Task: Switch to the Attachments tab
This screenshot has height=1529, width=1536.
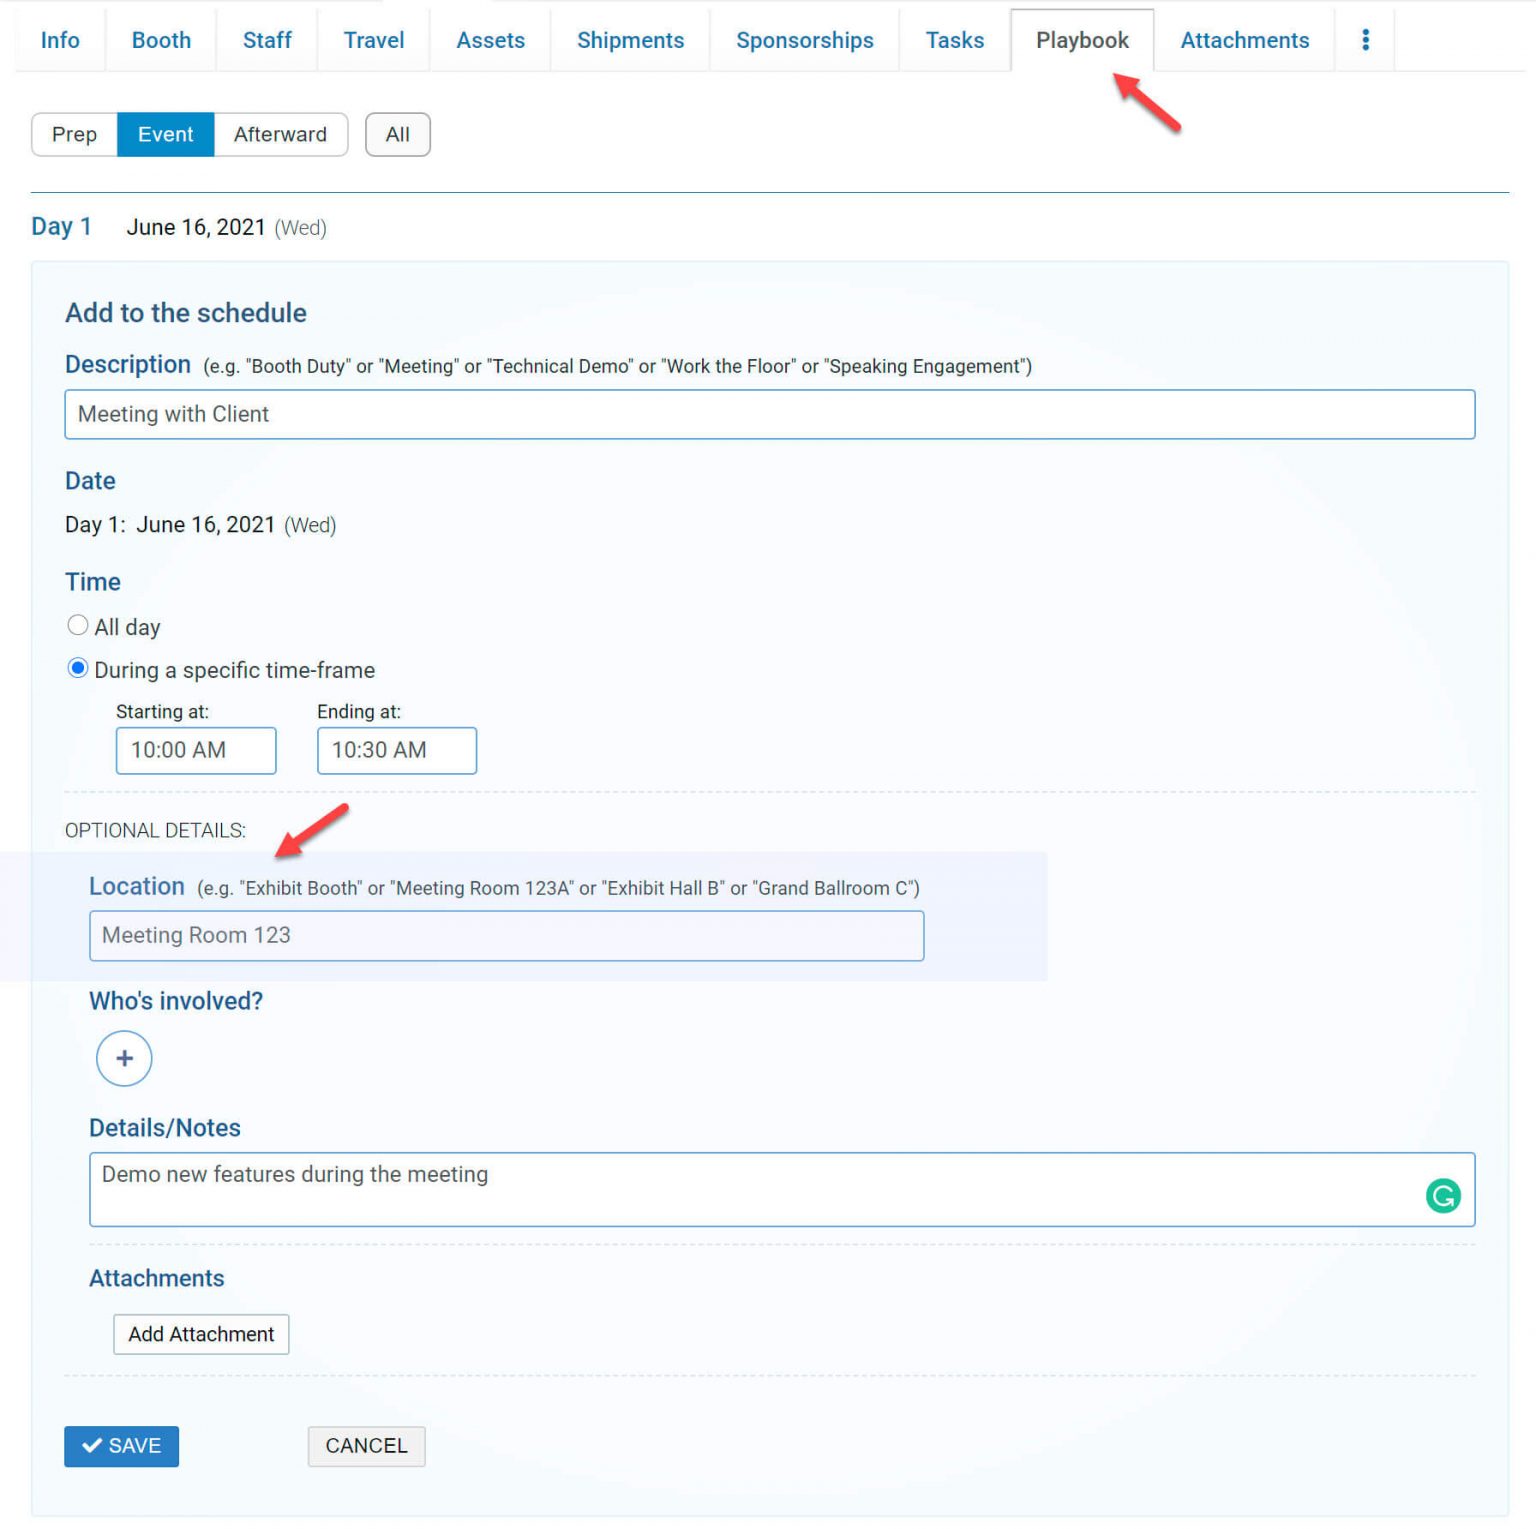Action: point(1244,39)
